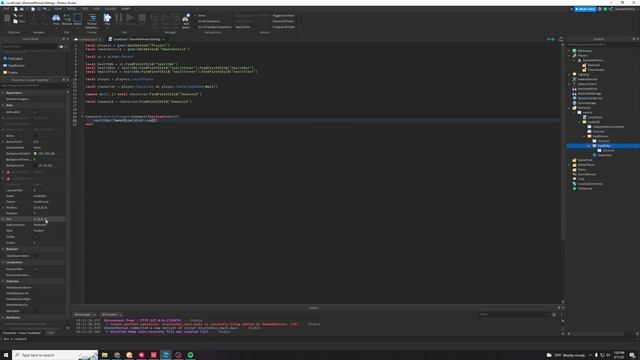Viewport: 640px width, 360px height.
Task: Click TextButton in the Insert Object list
Action: pyautogui.click(x=16, y=65)
